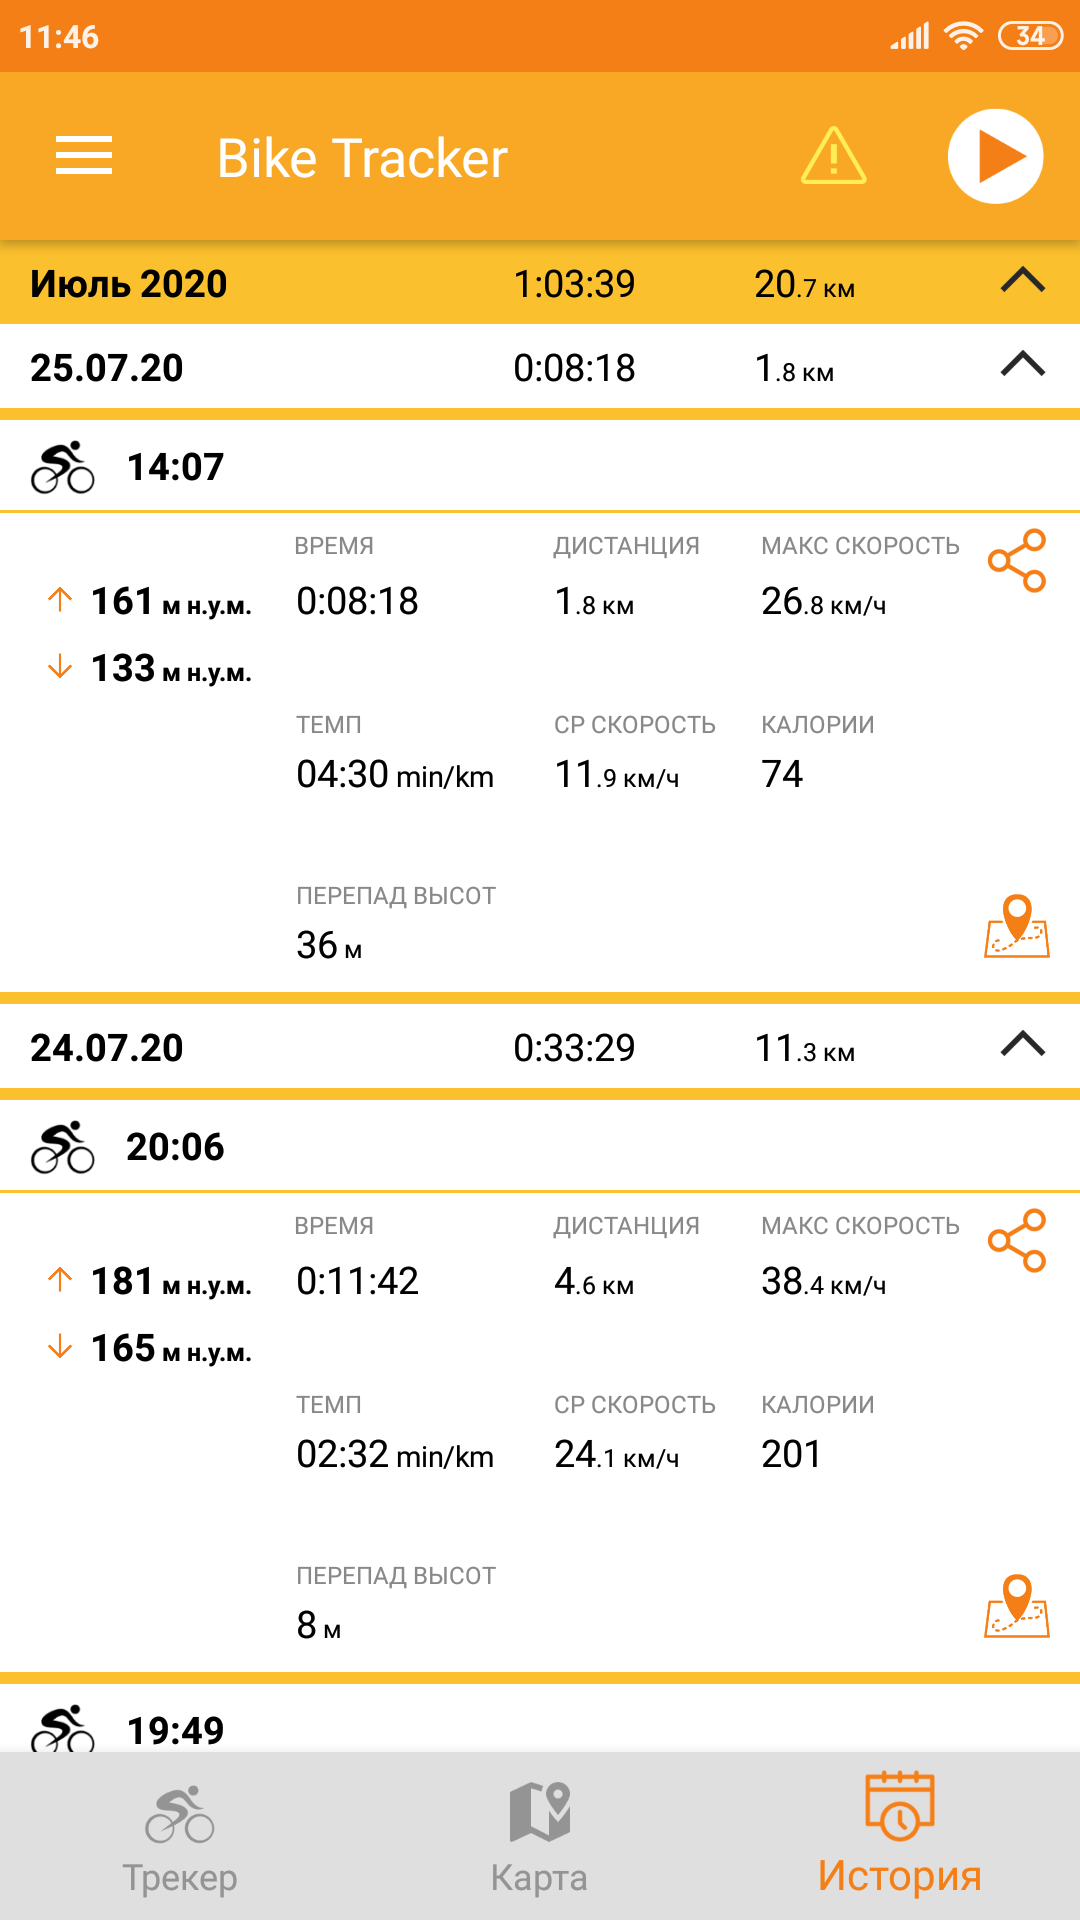Tap cyclist icon next to 14:07
The image size is (1080, 1920).
click(62, 467)
